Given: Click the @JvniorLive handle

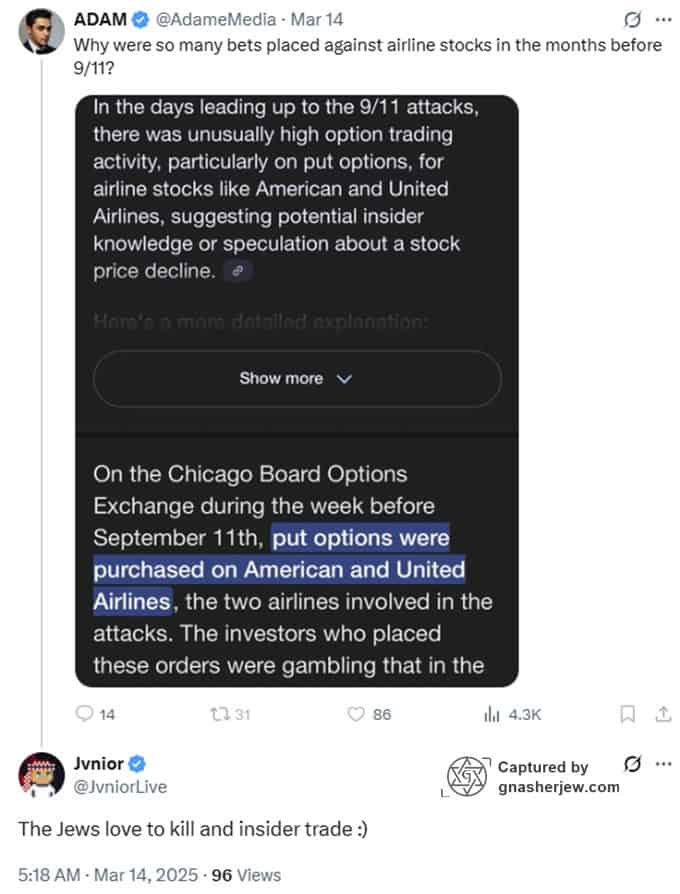Looking at the screenshot, I should (121, 786).
